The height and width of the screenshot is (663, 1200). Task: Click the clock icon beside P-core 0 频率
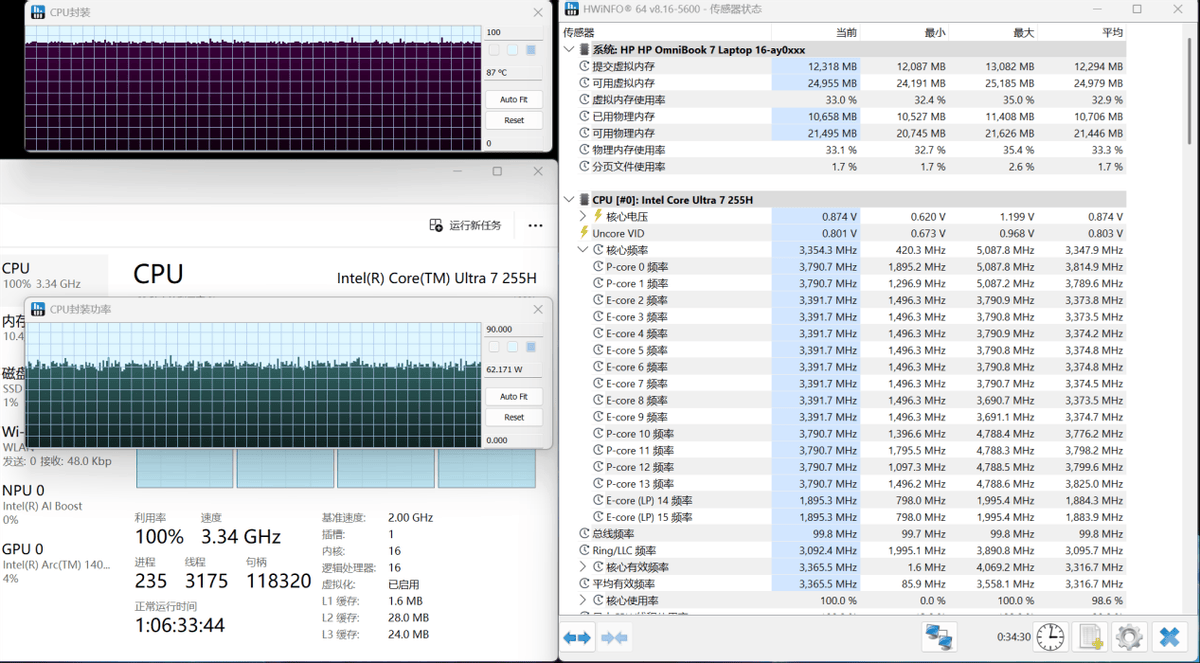599,267
